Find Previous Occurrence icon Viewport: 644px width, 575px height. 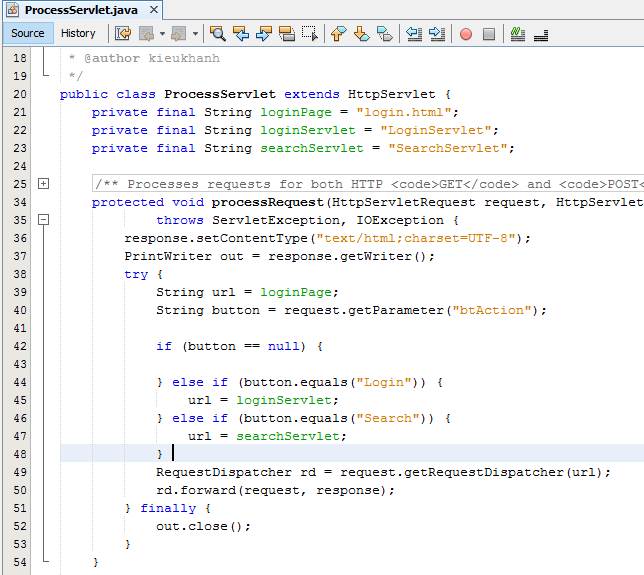coord(241,34)
